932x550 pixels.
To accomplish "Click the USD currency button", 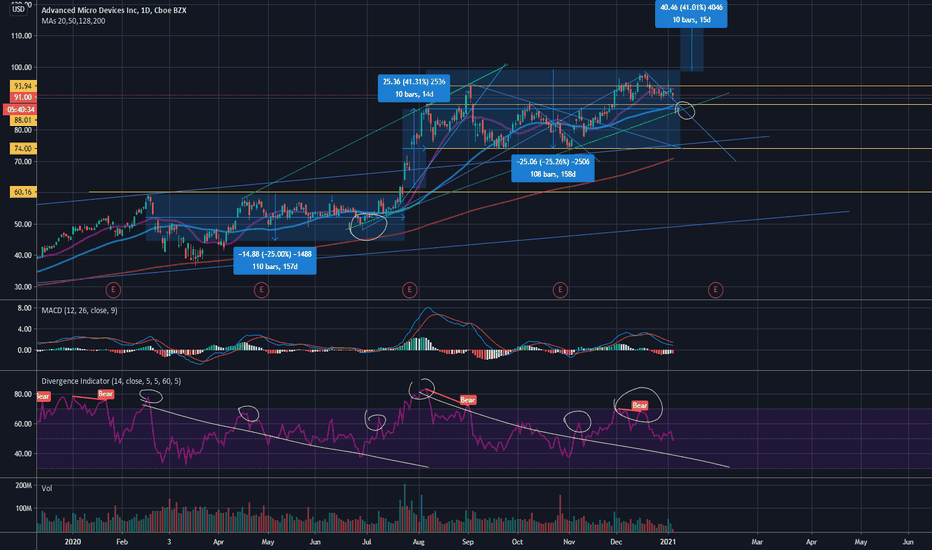I will click(18, 9).
